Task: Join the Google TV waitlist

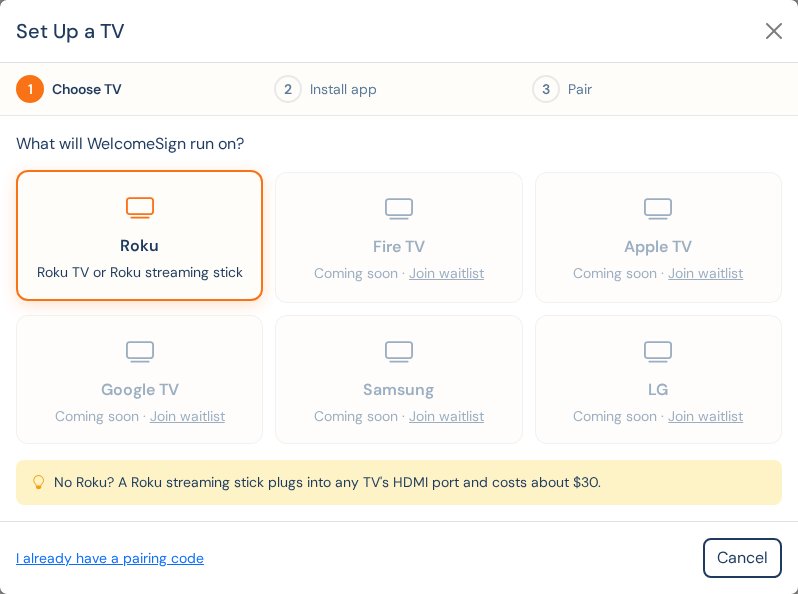Action: pyautogui.click(x=187, y=416)
